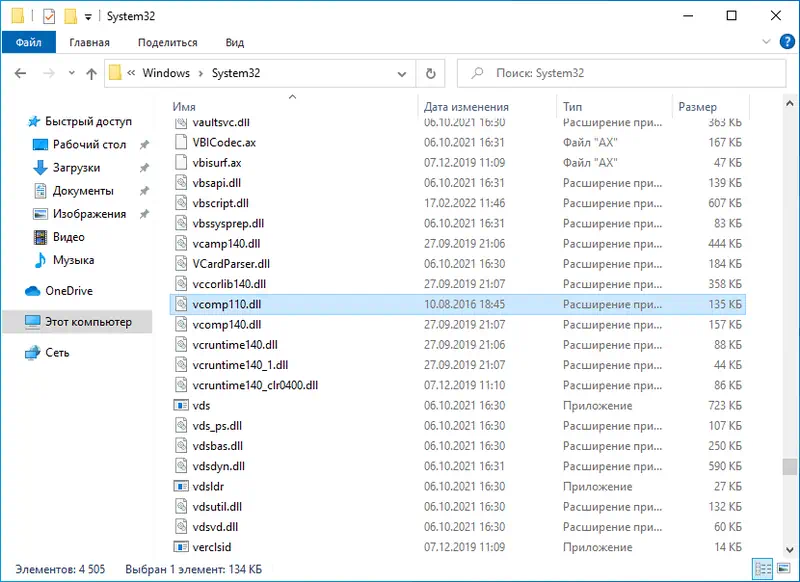Image resolution: width=800 pixels, height=582 pixels.
Task: Click the Forward navigation arrow
Action: [49, 73]
